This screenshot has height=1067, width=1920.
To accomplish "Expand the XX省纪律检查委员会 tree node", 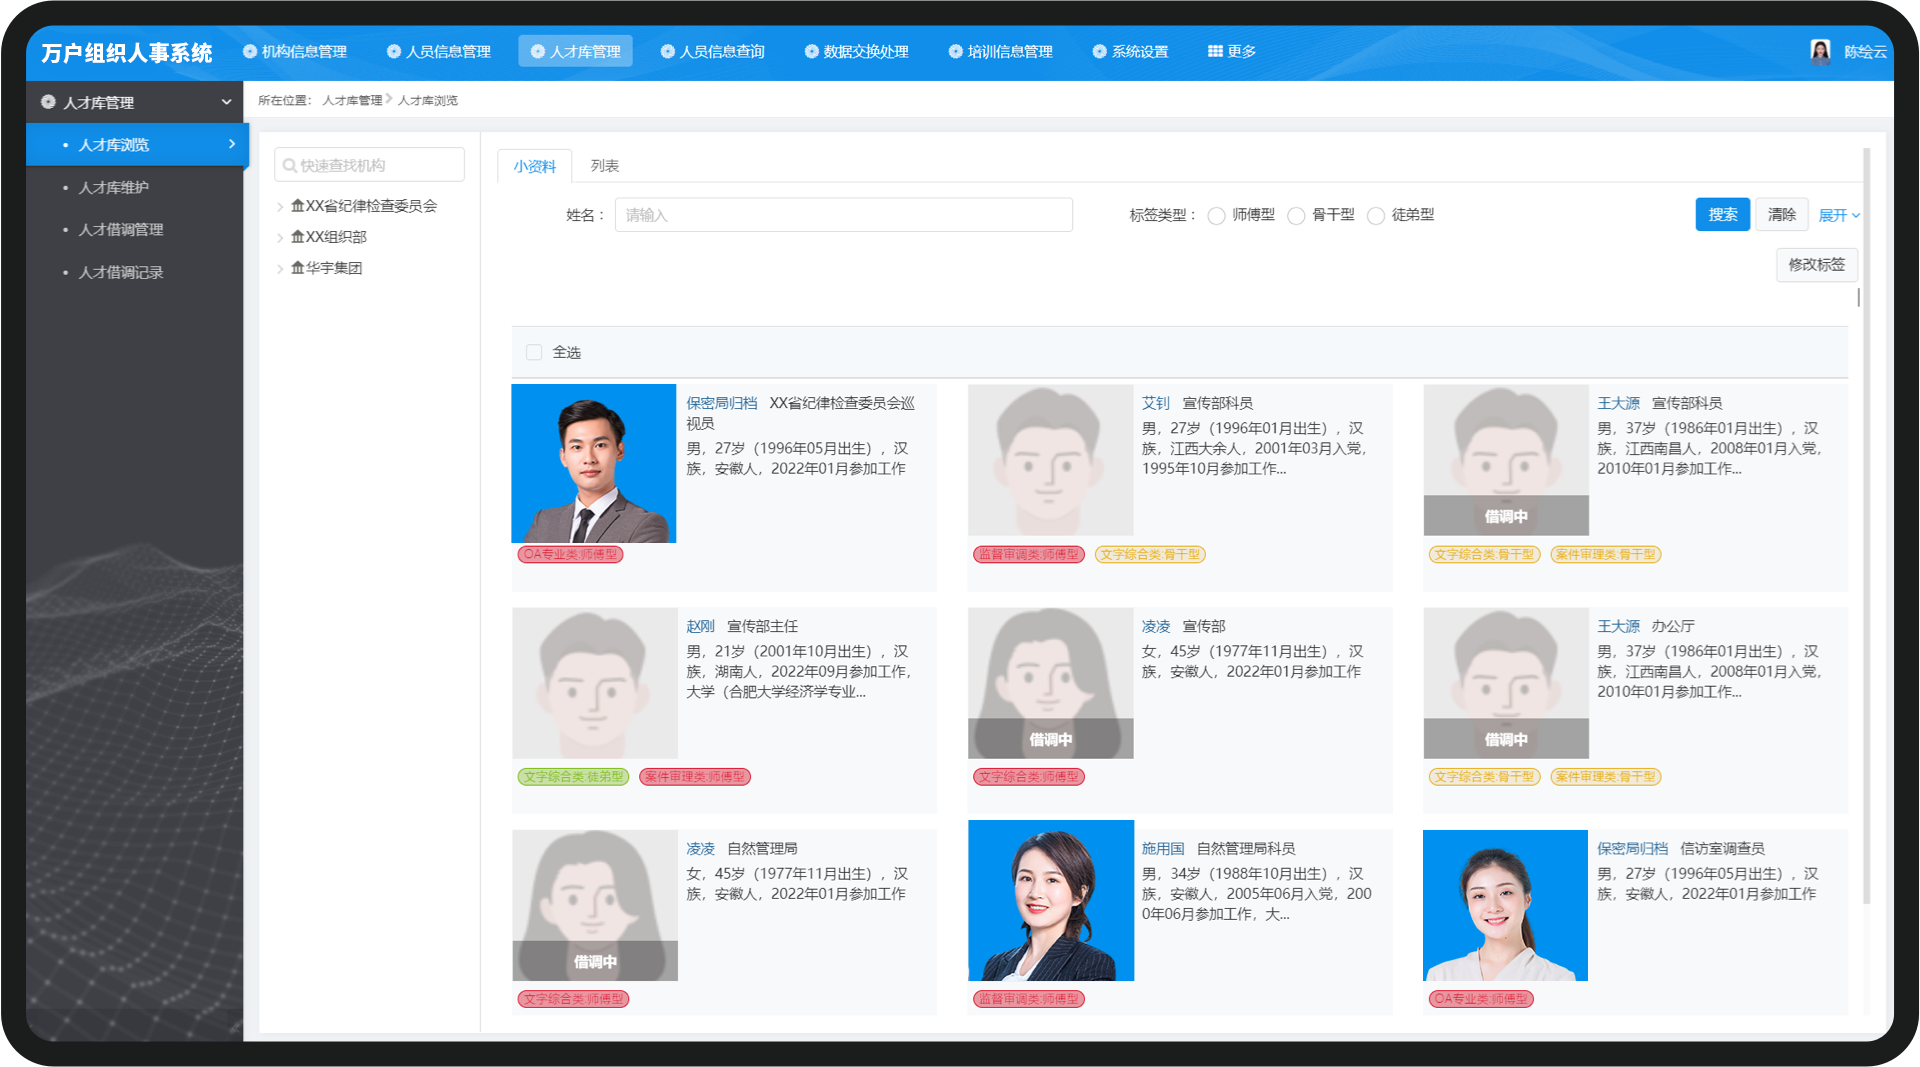I will point(280,207).
